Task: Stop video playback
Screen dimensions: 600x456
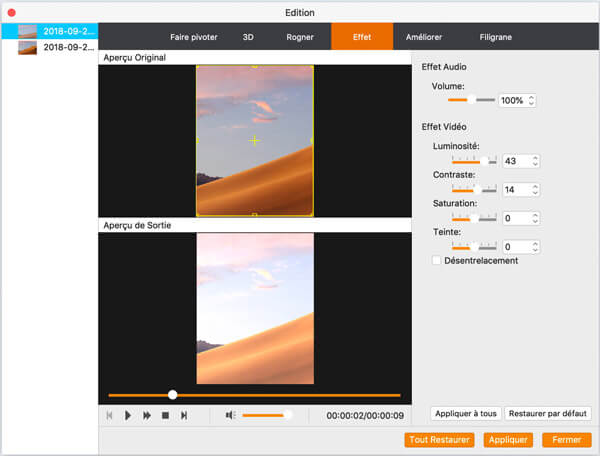Action: tap(165, 415)
